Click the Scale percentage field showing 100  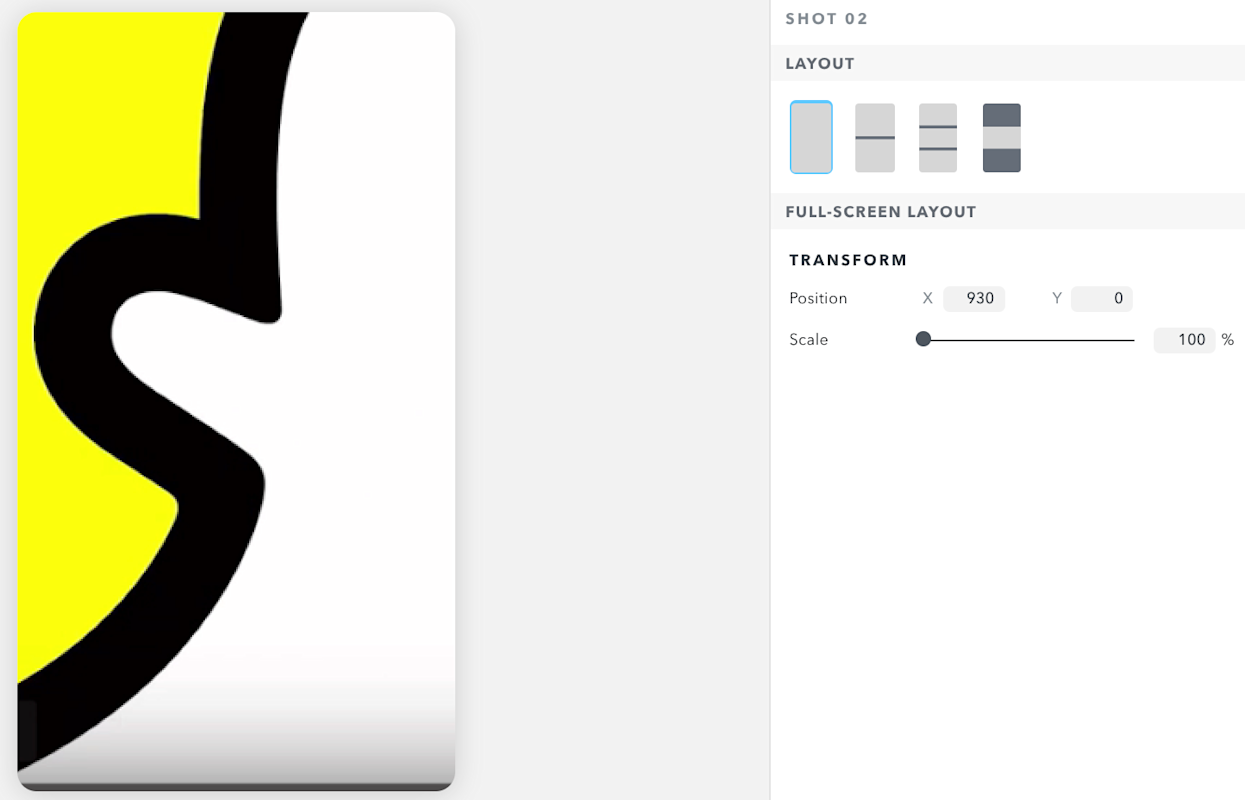click(1184, 340)
